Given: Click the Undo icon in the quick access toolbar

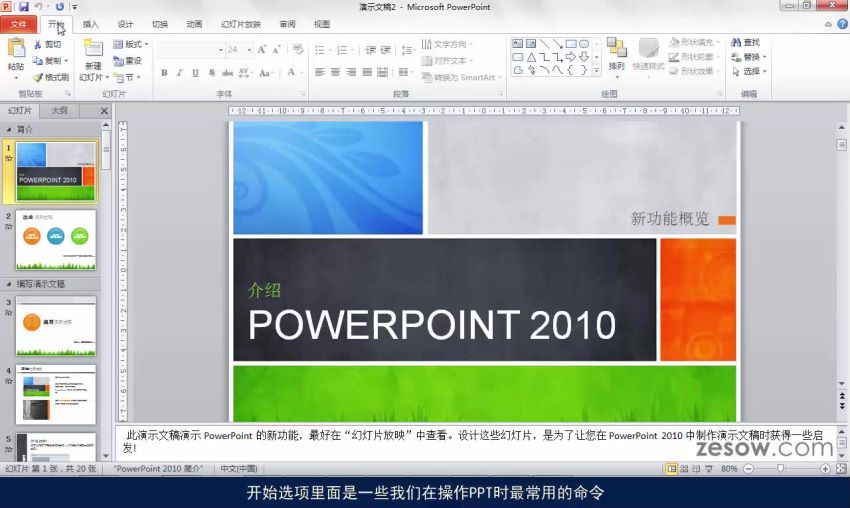Looking at the screenshot, I should tap(38, 7).
